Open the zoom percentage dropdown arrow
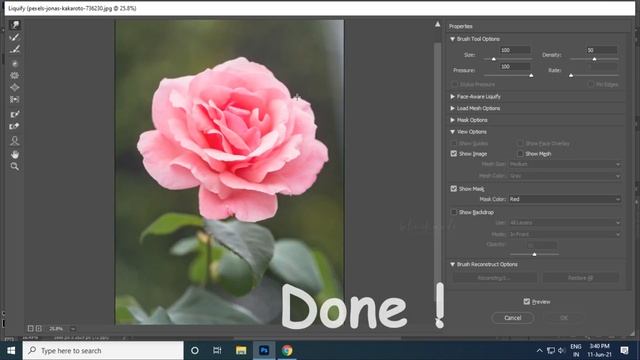The width and height of the screenshot is (640, 360). point(73,329)
